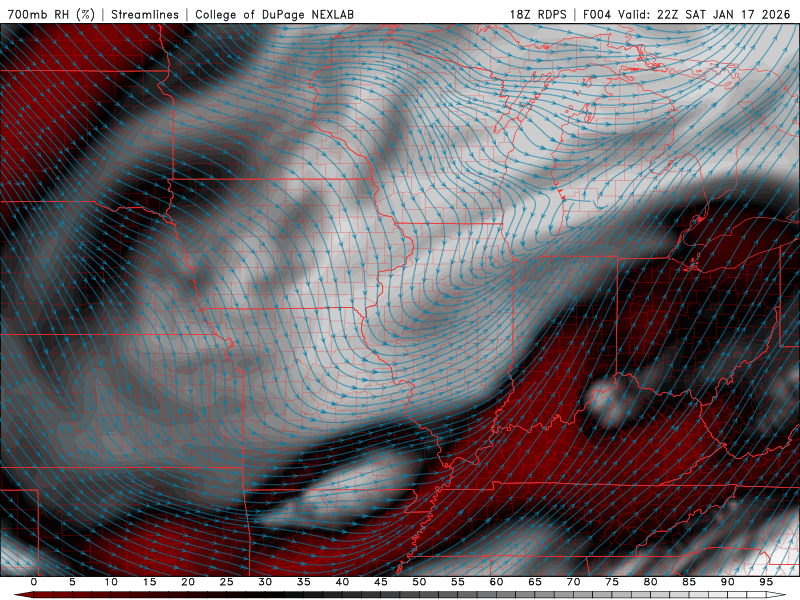
Task: Click the "70" color scale label
Action: coord(573,582)
